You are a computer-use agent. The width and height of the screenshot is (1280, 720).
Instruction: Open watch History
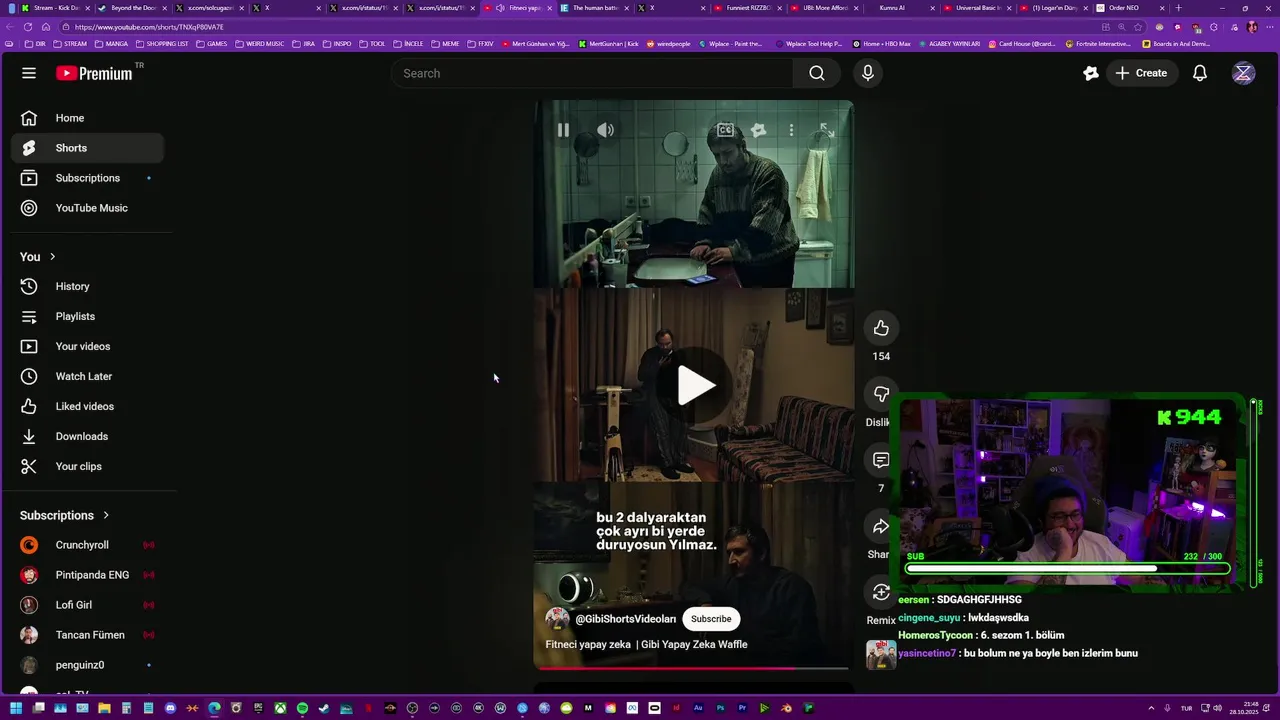click(x=88, y=286)
